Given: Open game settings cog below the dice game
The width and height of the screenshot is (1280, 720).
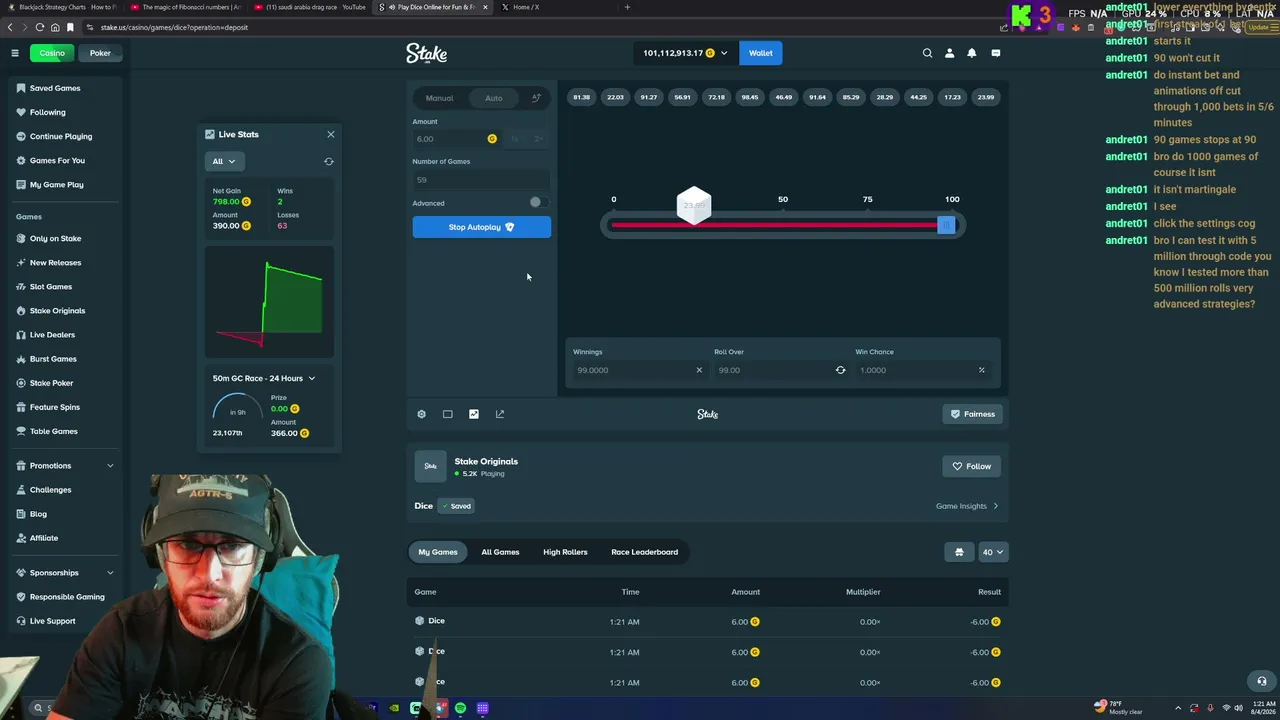Looking at the screenshot, I should coord(421,414).
